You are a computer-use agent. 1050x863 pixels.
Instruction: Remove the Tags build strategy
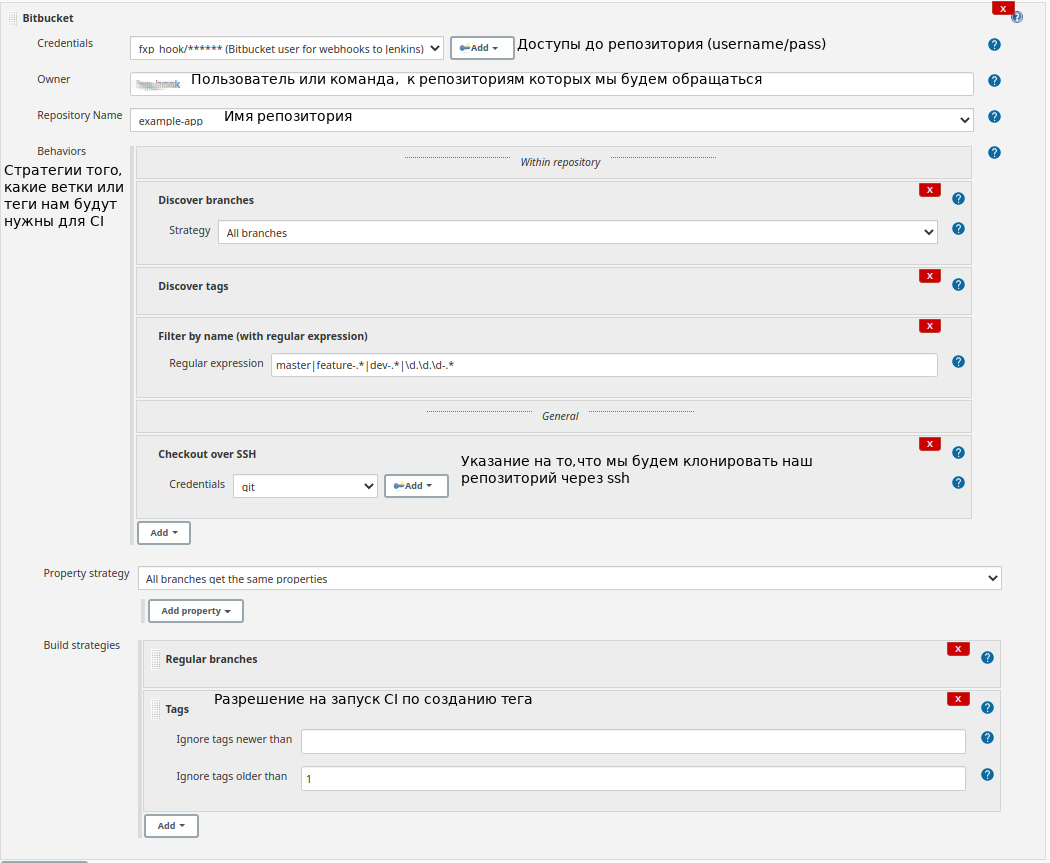point(957,696)
